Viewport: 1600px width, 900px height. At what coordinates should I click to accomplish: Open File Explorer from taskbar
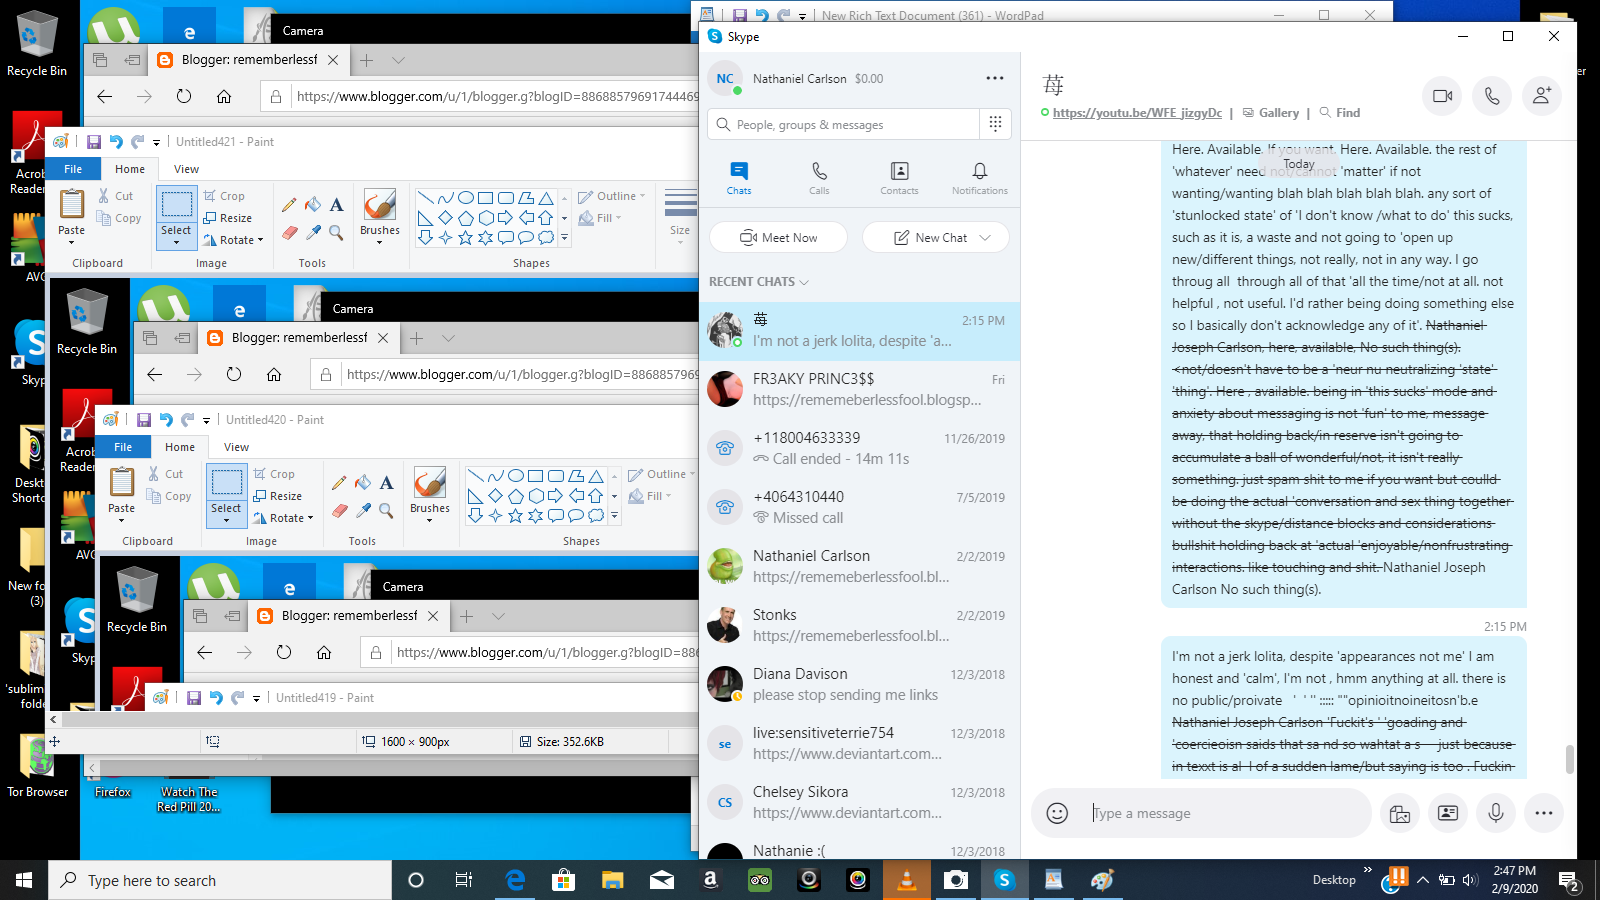[x=613, y=880]
